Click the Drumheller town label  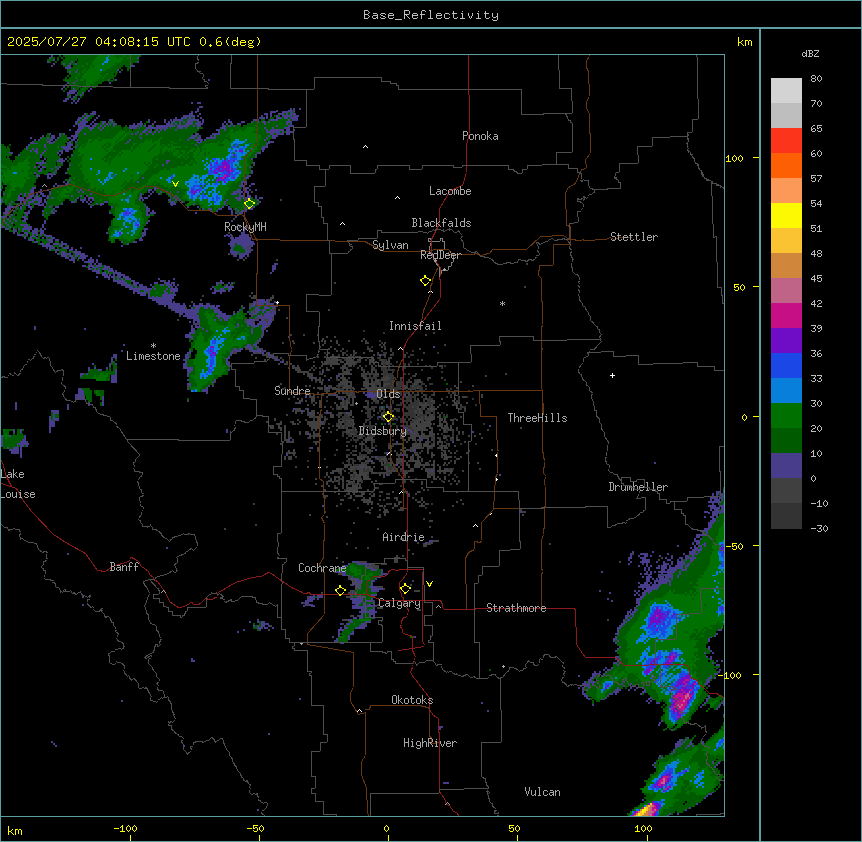(x=638, y=487)
